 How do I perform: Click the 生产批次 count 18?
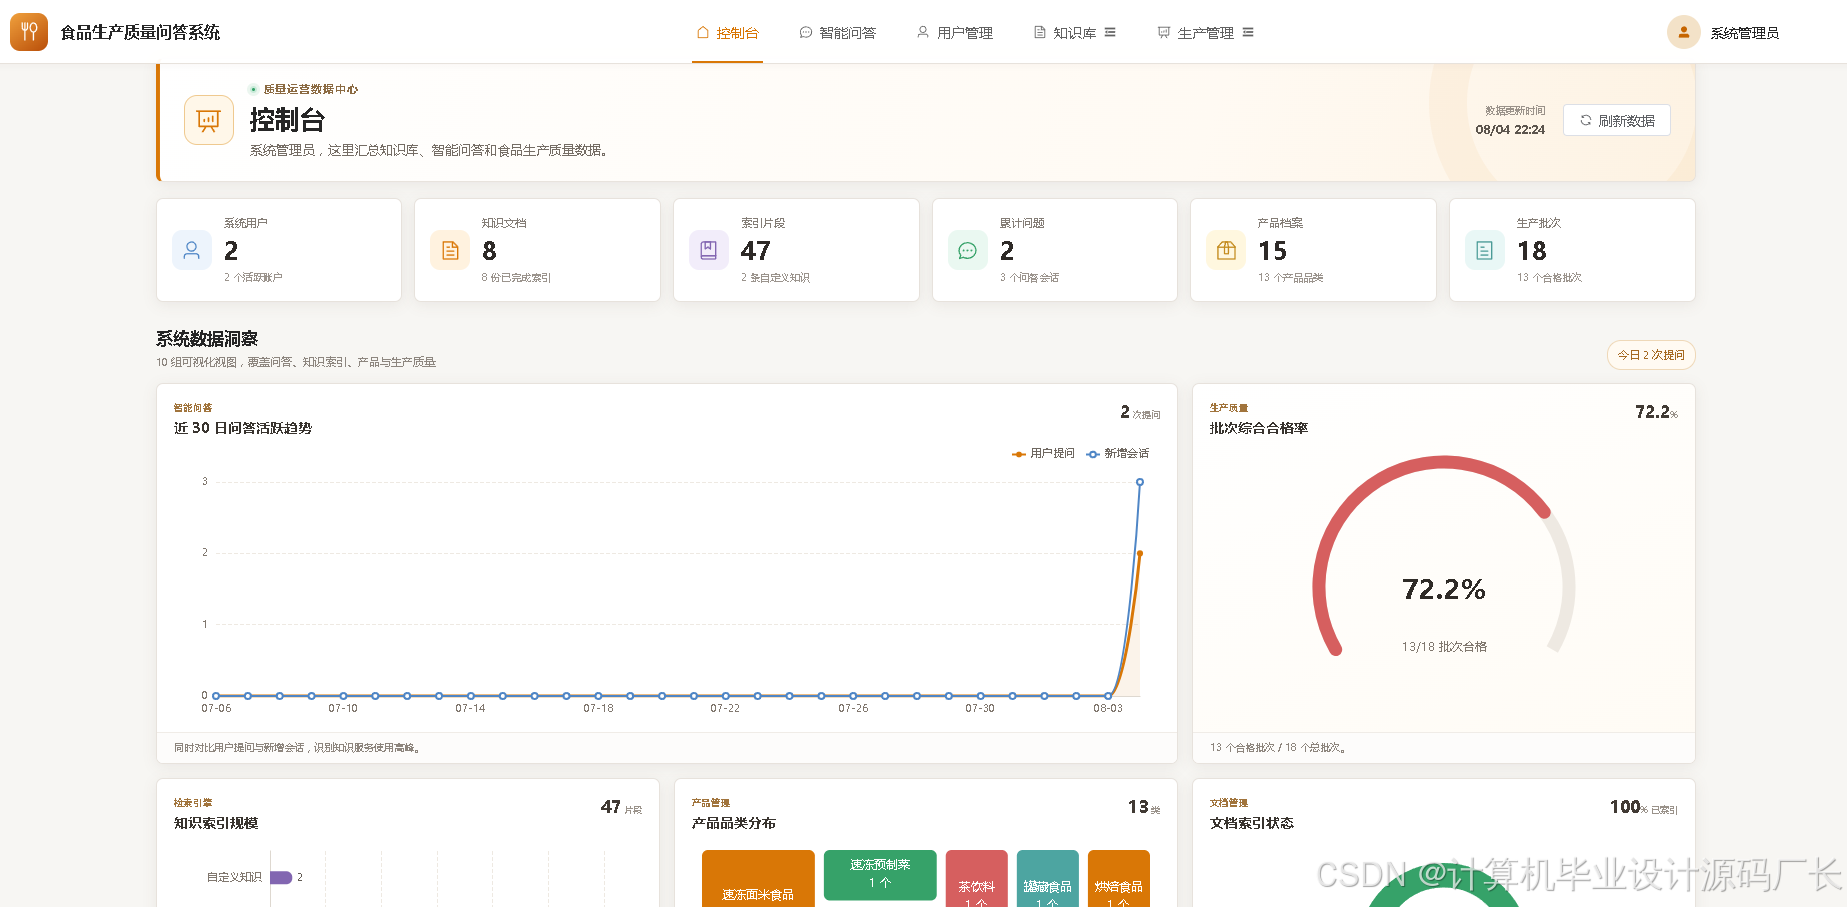[1532, 250]
